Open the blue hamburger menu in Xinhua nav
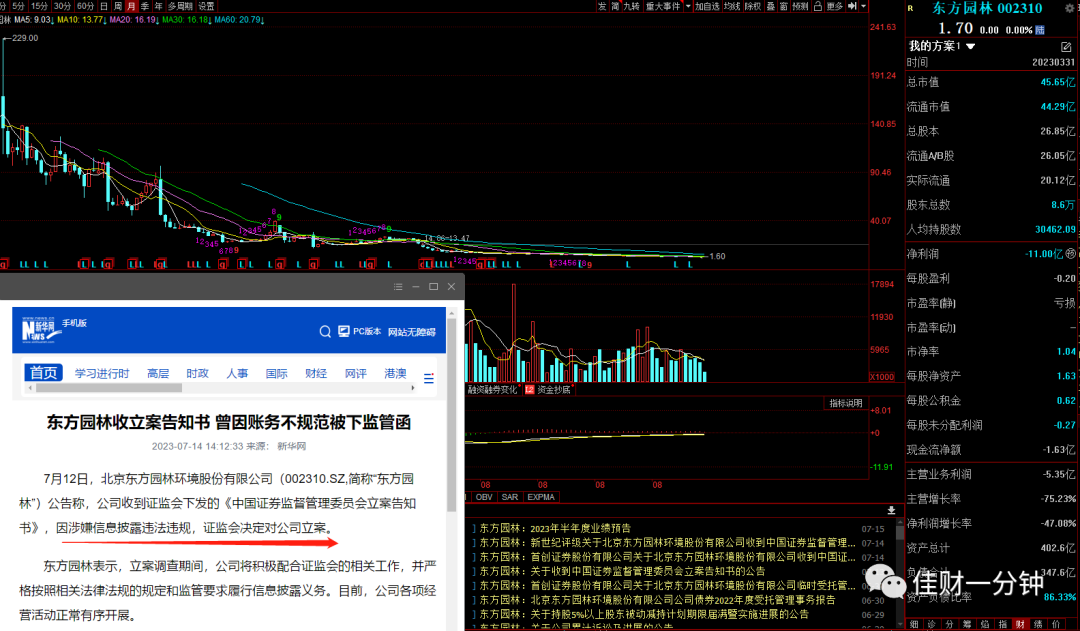 point(428,378)
